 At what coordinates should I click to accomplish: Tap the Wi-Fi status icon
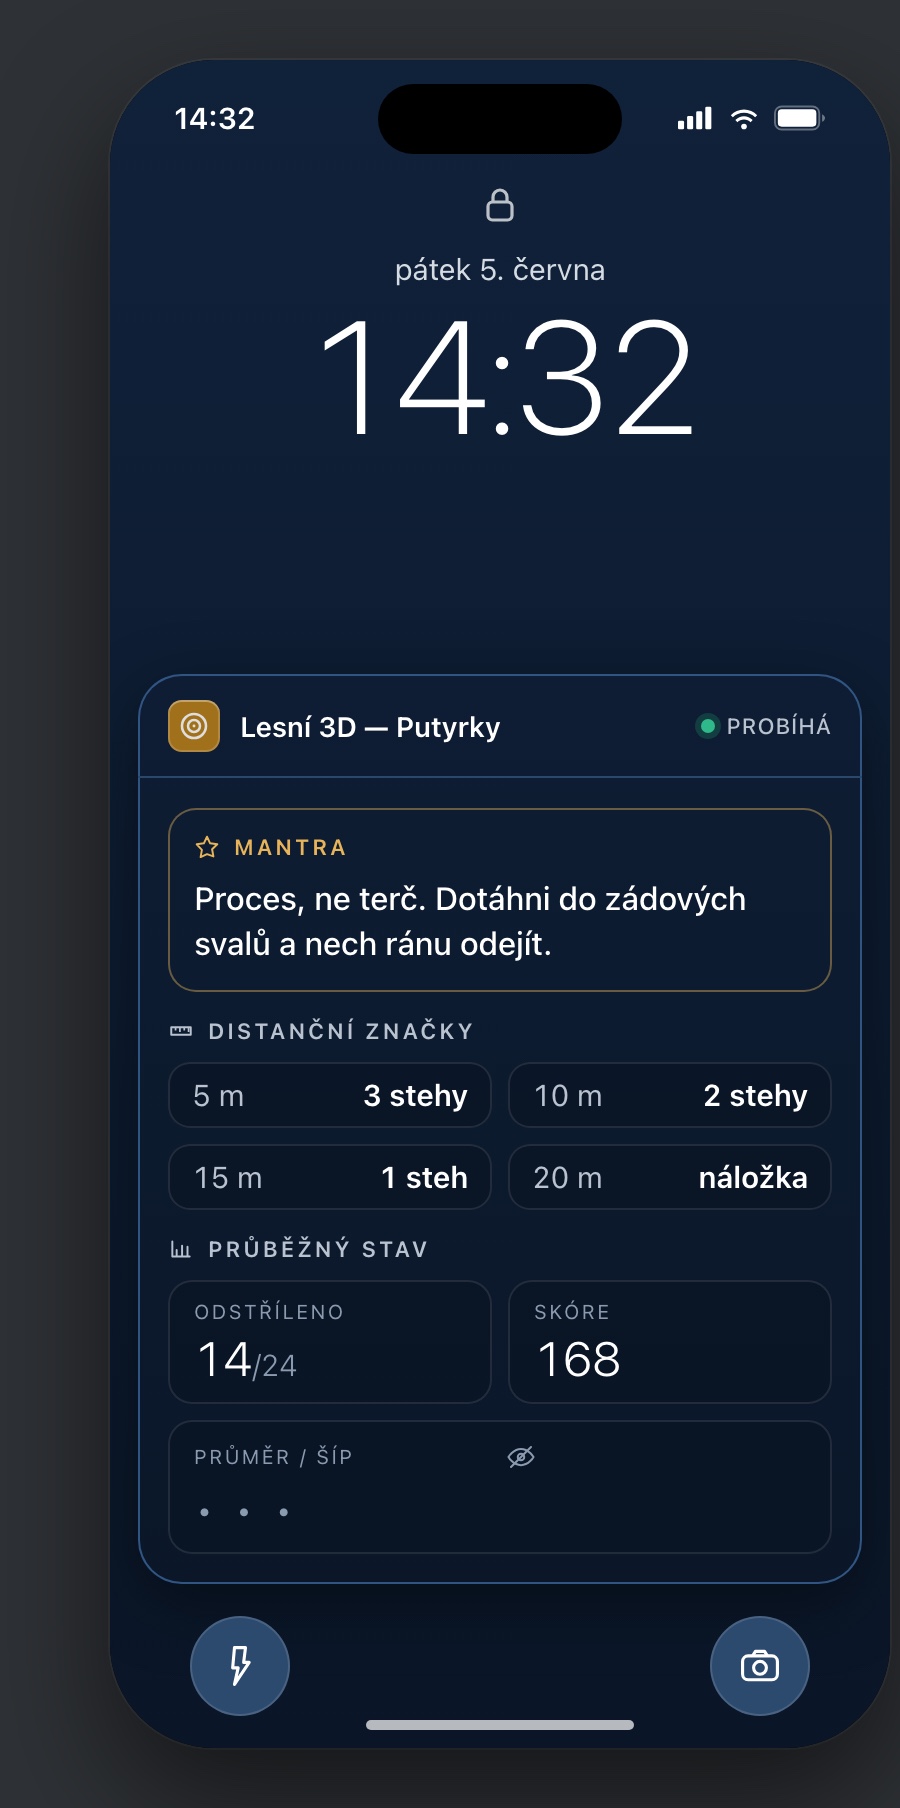tap(744, 118)
